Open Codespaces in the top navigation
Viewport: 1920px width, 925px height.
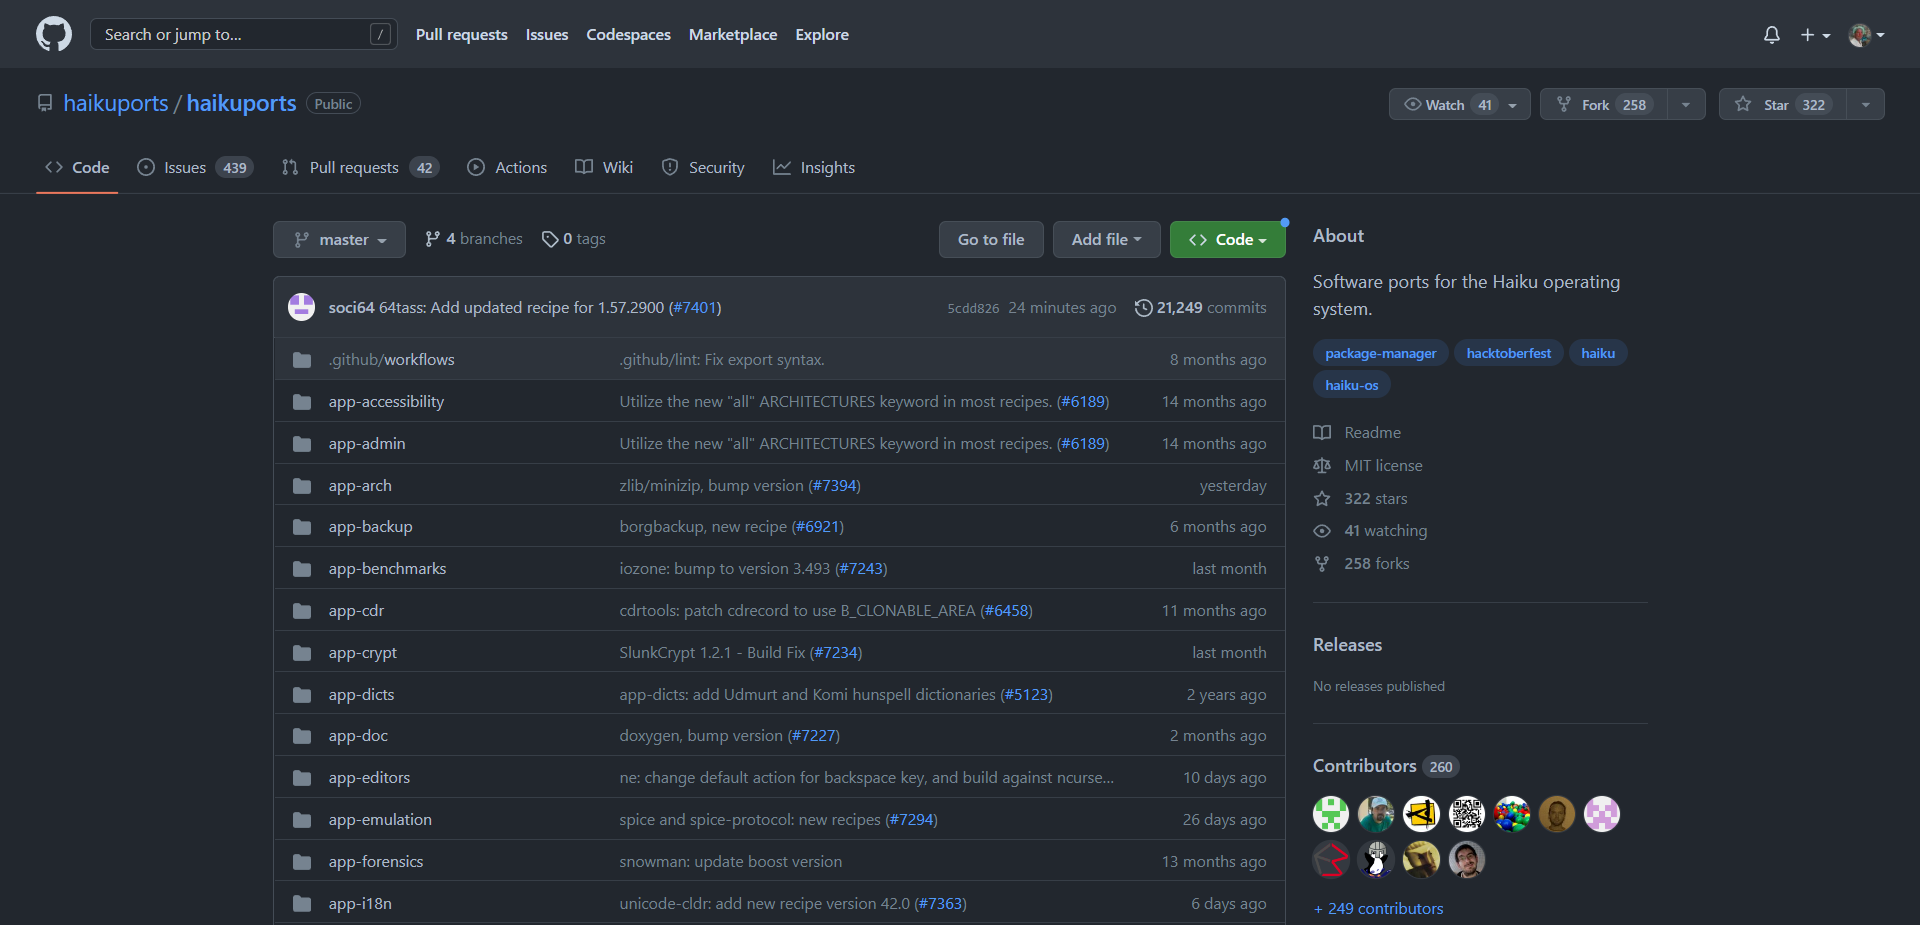(628, 34)
